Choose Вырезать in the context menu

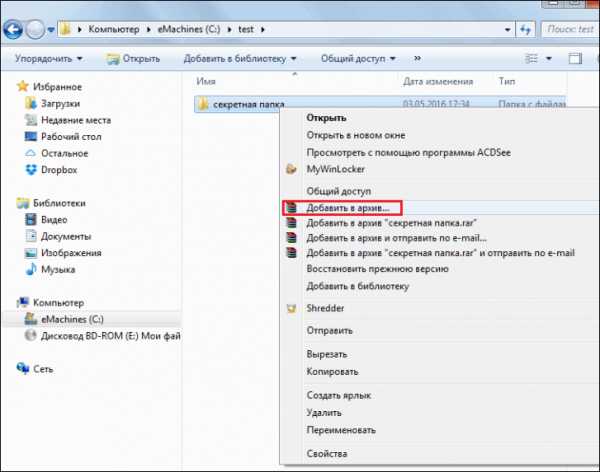point(326,354)
